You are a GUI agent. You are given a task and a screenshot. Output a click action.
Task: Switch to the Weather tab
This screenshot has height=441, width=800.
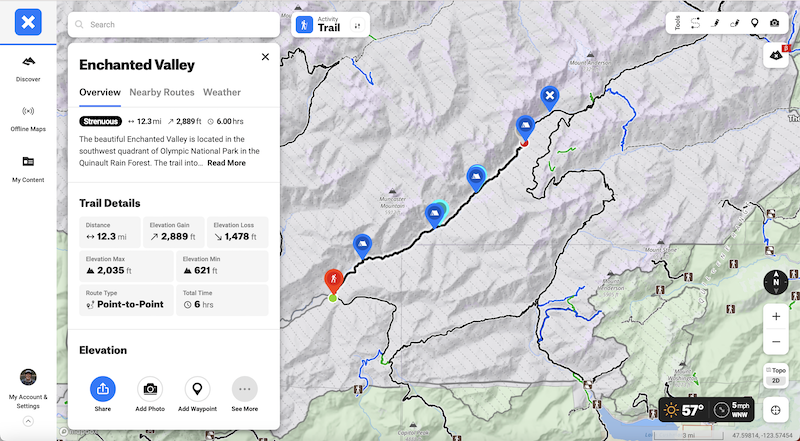tap(222, 92)
